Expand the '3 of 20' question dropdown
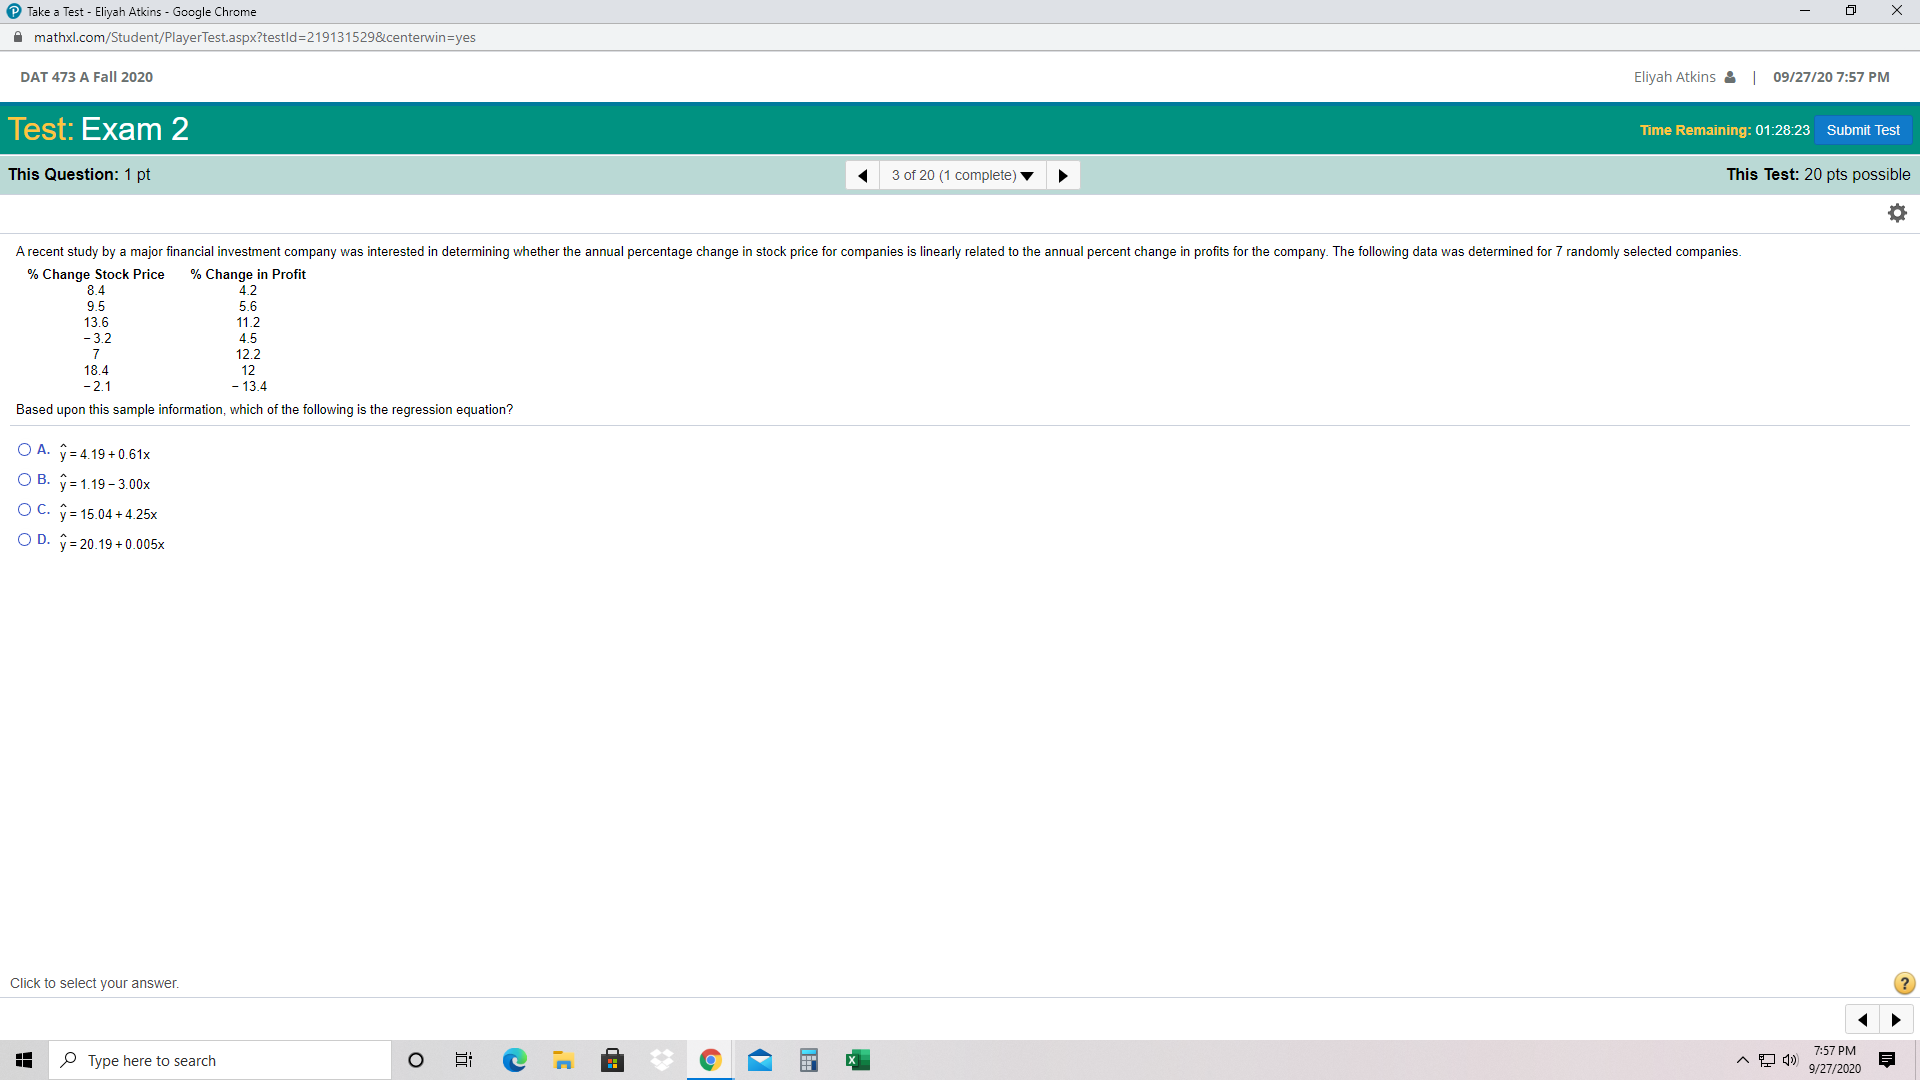This screenshot has height=1080, width=1920. click(962, 175)
